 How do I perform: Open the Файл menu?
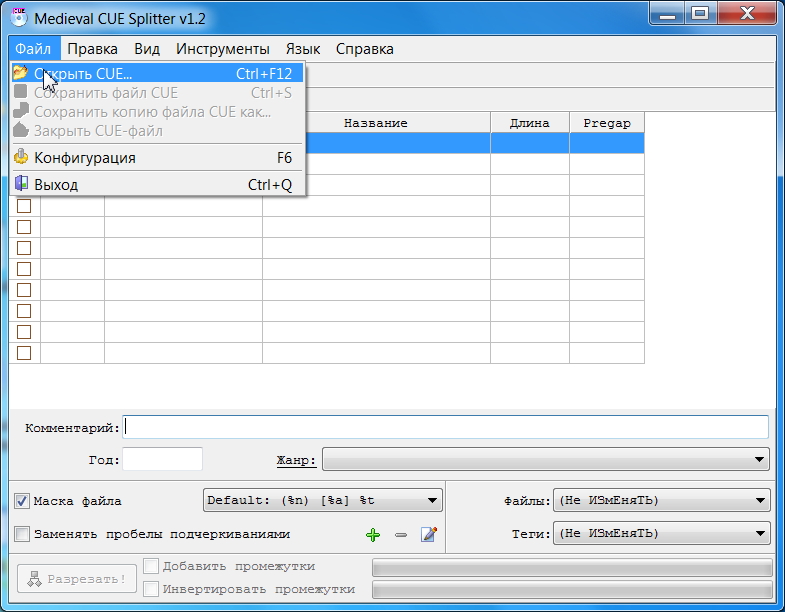[34, 49]
